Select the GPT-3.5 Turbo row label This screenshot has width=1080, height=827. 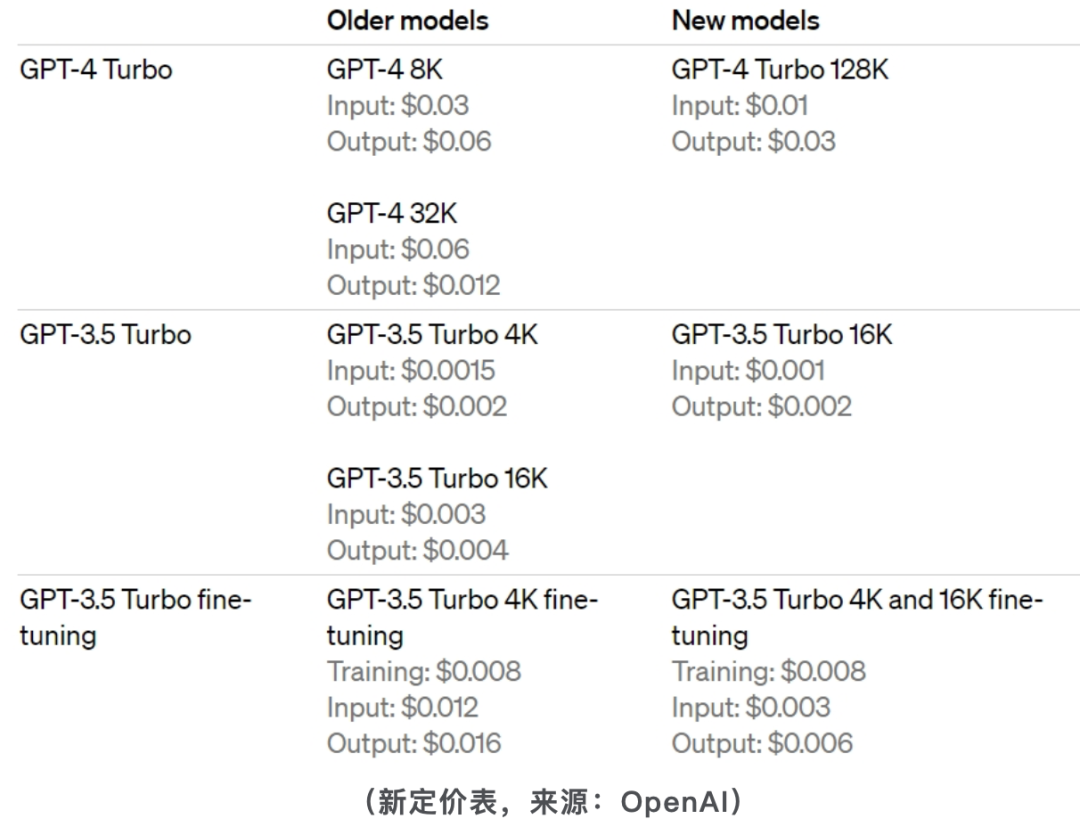coord(105,335)
